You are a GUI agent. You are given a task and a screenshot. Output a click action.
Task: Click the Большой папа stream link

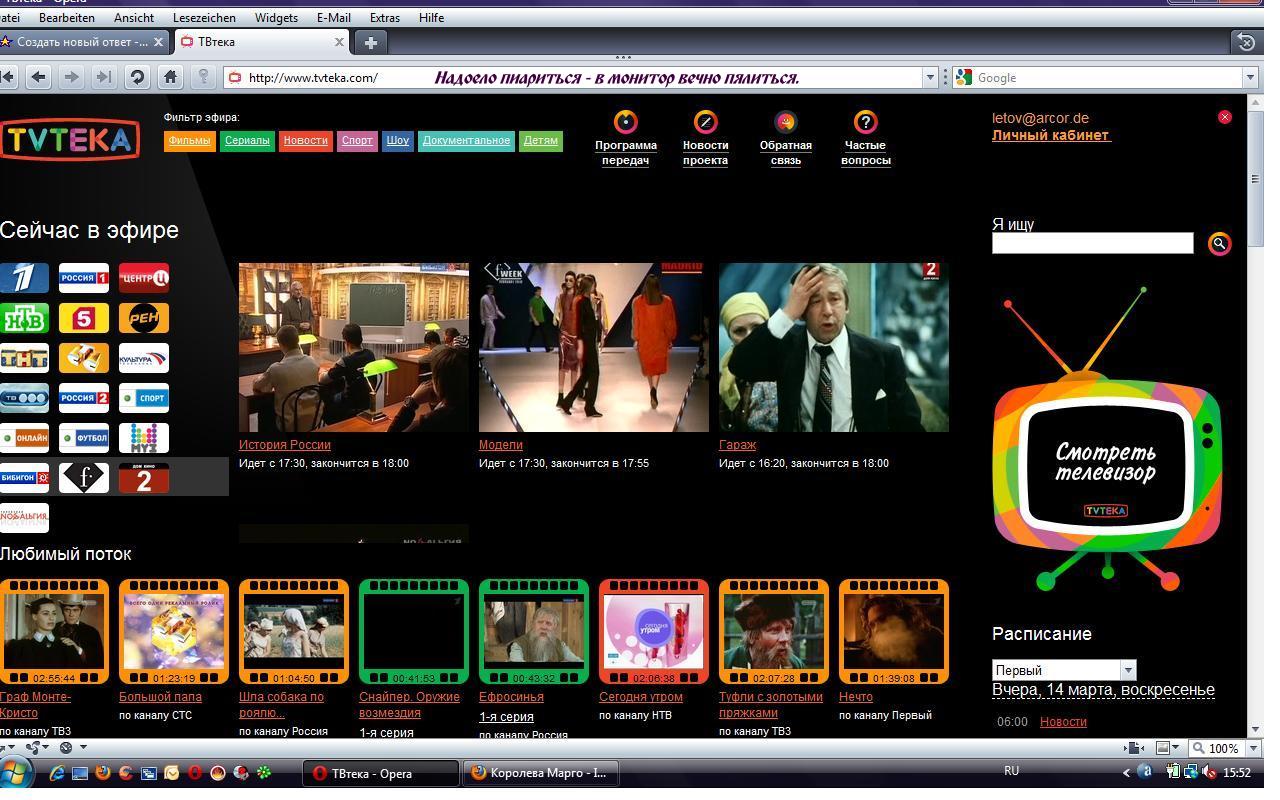(160, 697)
